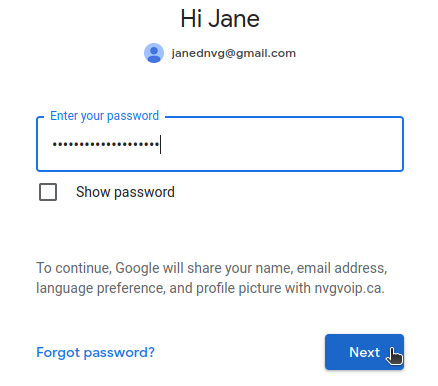This screenshot has width=438, height=386.
Task: Select the janednvg@gmail.com account address
Action: point(233,53)
